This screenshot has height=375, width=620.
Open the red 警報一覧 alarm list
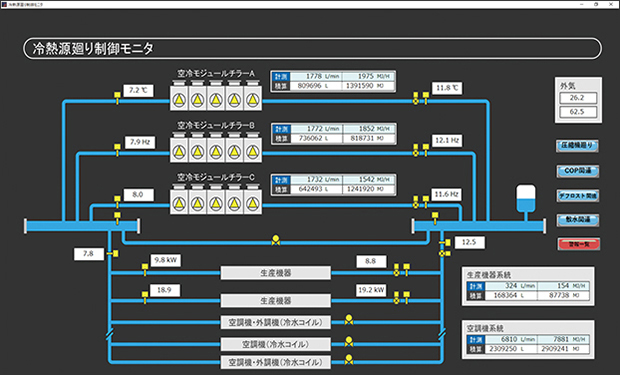(x=578, y=244)
